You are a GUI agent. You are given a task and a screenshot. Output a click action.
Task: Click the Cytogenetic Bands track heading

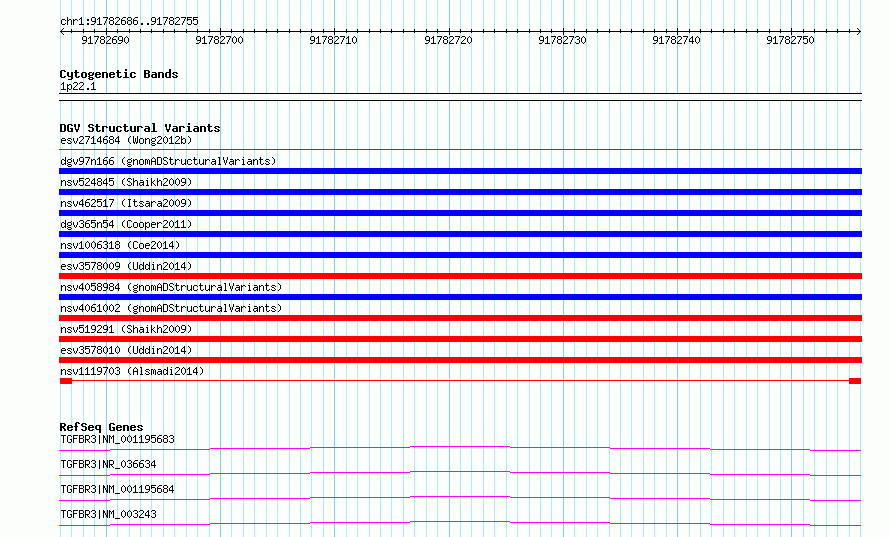[x=119, y=74]
